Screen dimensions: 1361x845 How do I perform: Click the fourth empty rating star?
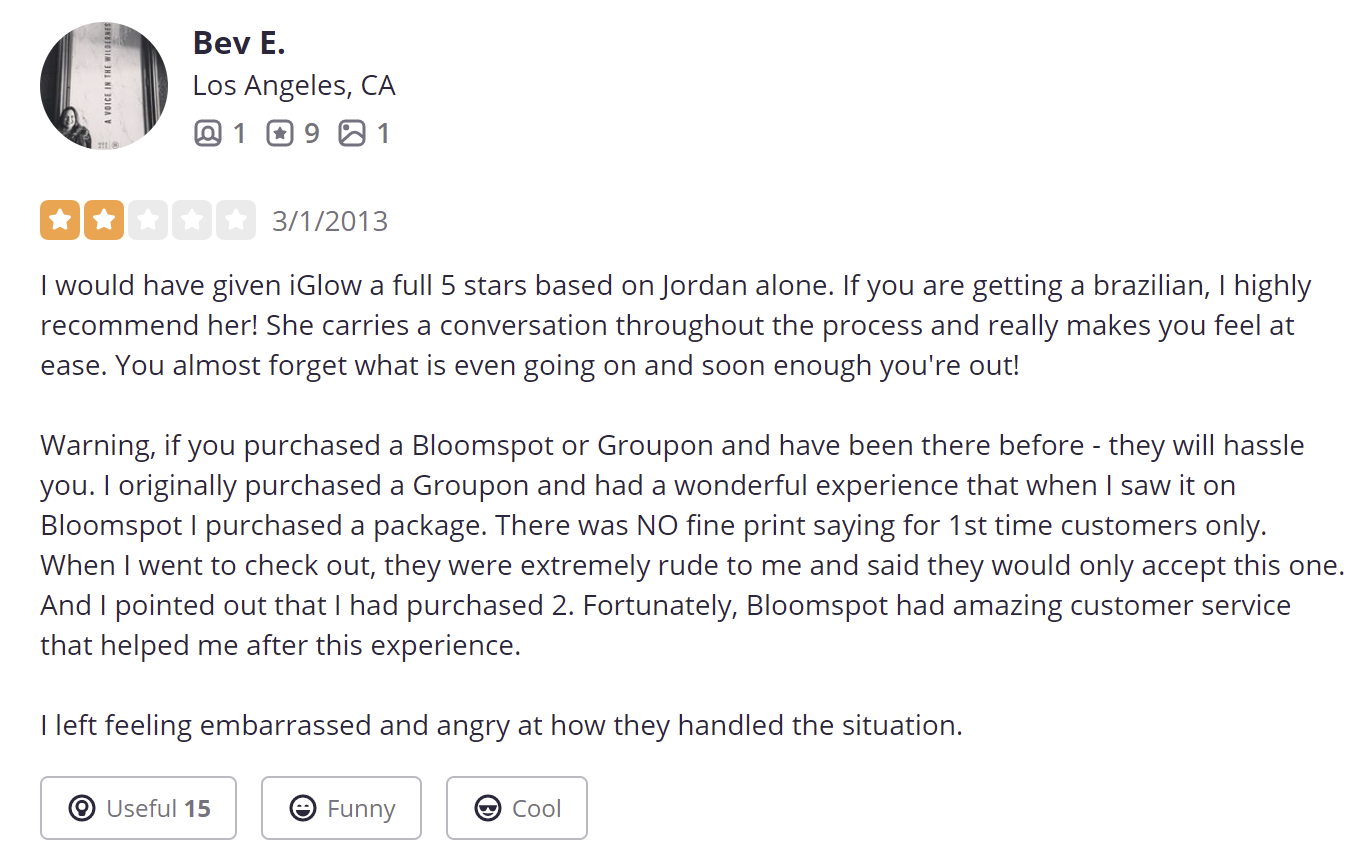pyautogui.click(x=192, y=220)
